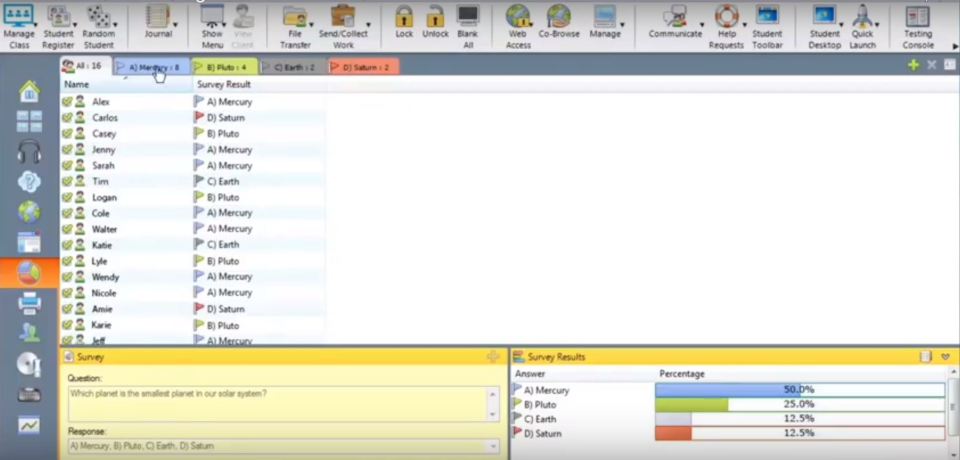Click the faded plus icon in Survey header

coord(493,356)
